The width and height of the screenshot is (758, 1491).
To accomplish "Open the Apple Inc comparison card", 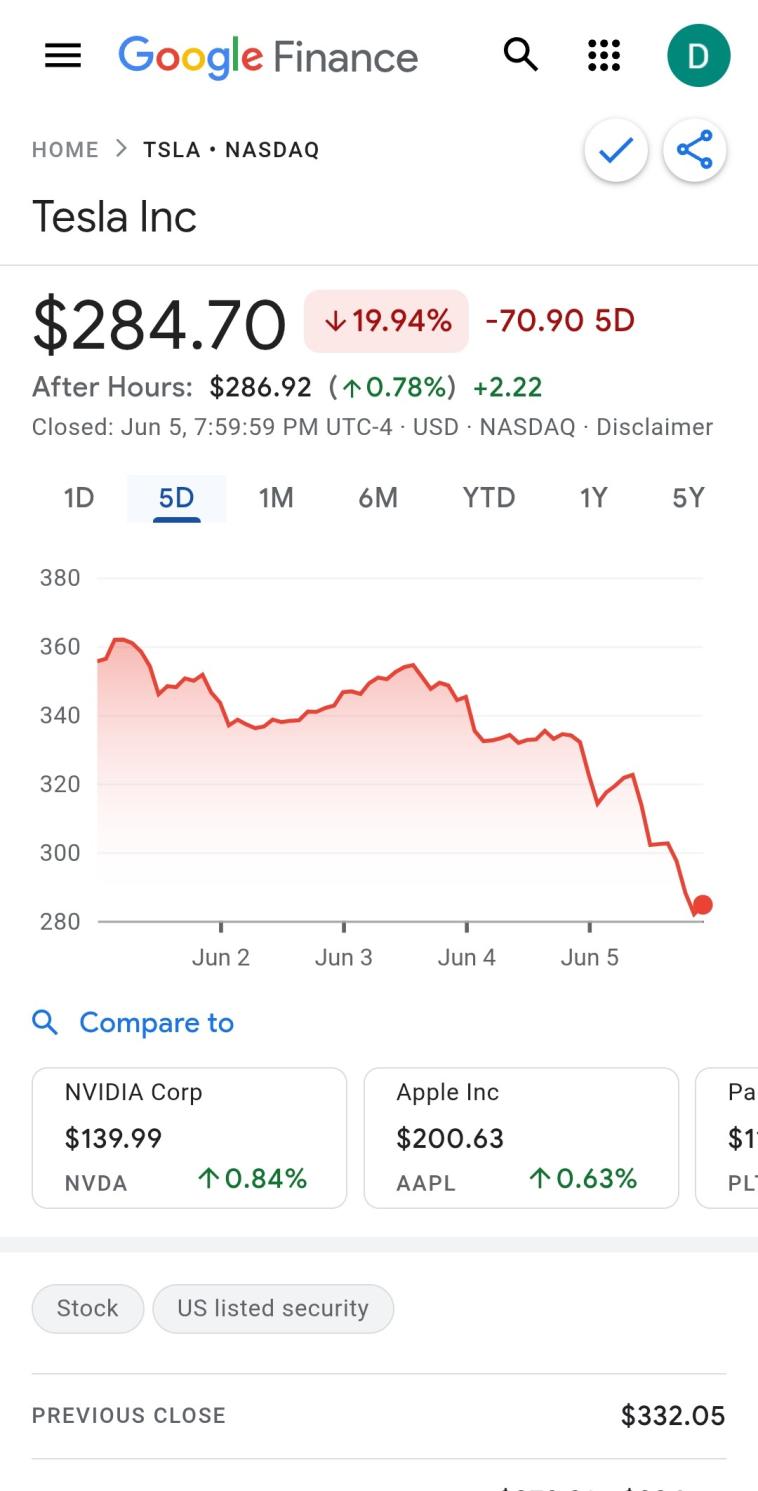I will coord(521,1138).
